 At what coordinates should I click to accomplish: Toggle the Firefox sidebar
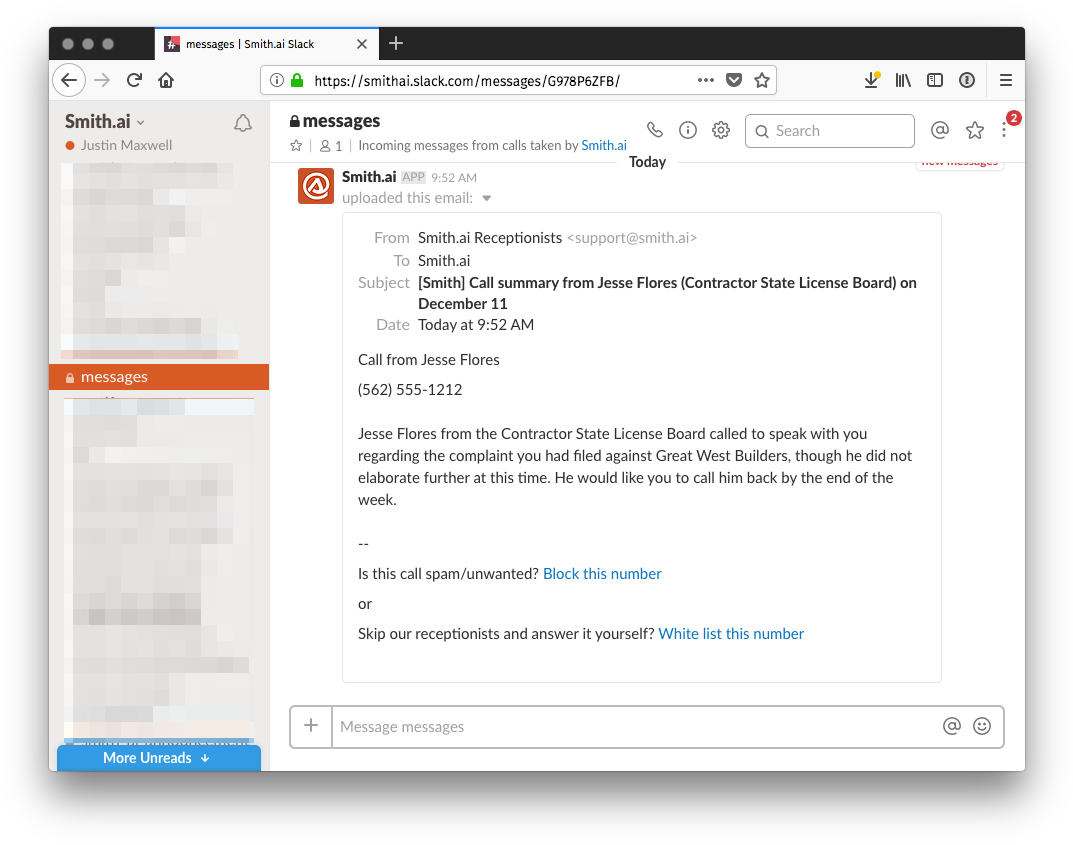934,79
